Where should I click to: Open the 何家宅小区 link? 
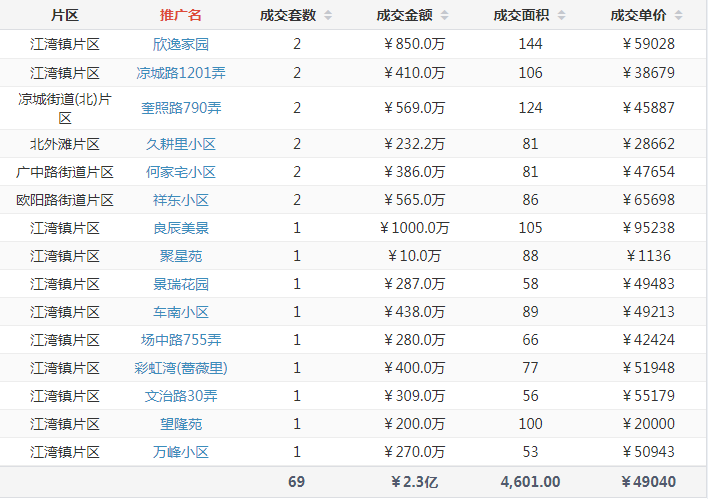[181, 172]
